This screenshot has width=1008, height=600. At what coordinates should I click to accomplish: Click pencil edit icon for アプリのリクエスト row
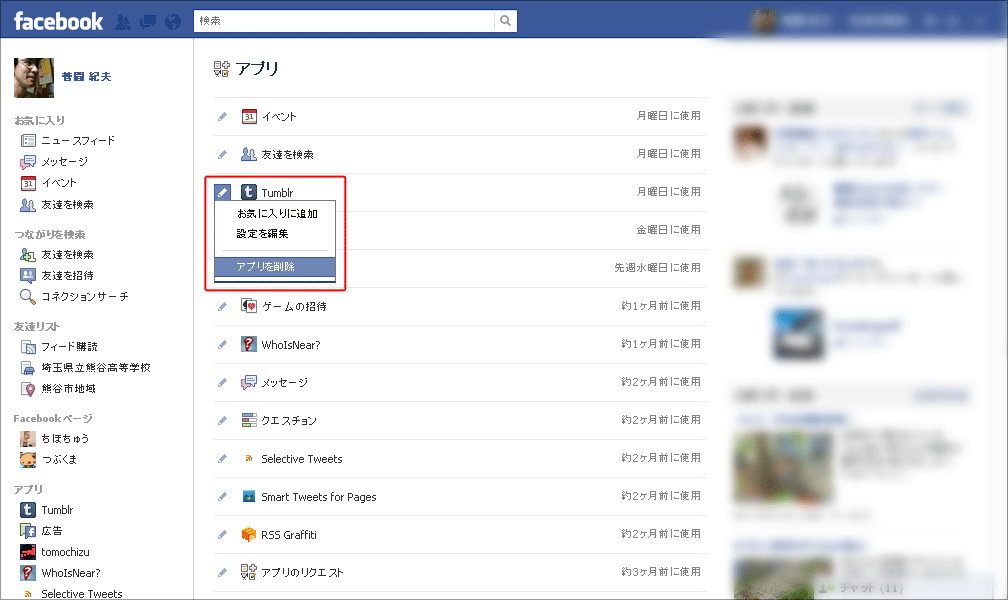[222, 572]
